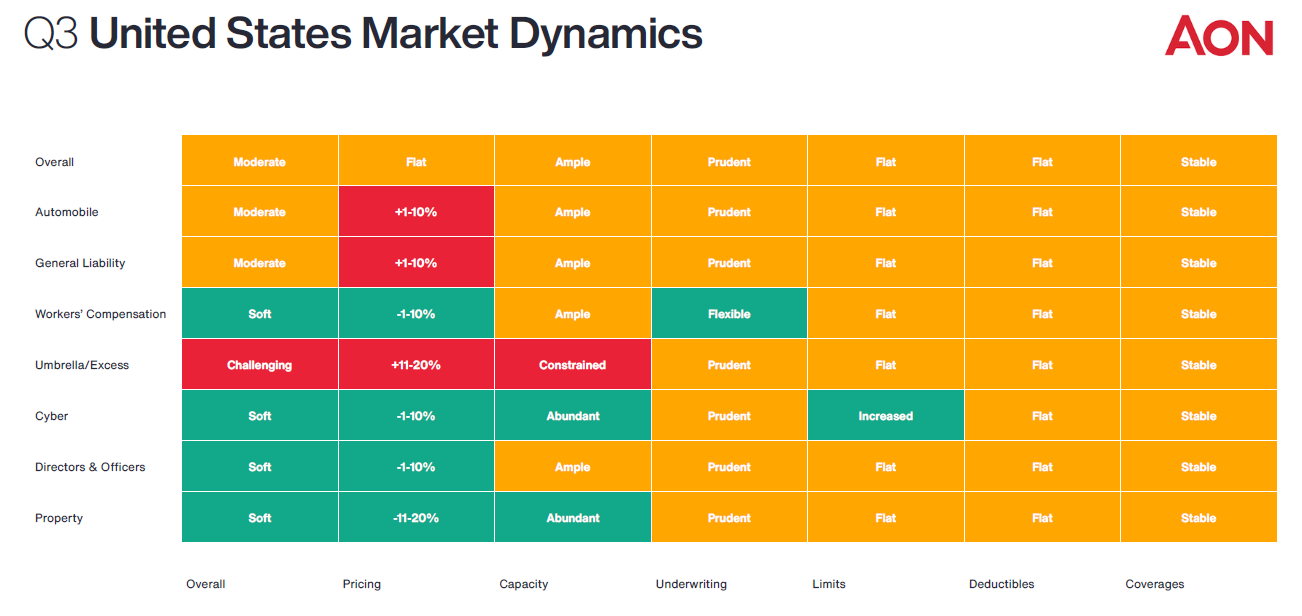
Task: Click the Directors & Officers row label
Action: point(90,467)
